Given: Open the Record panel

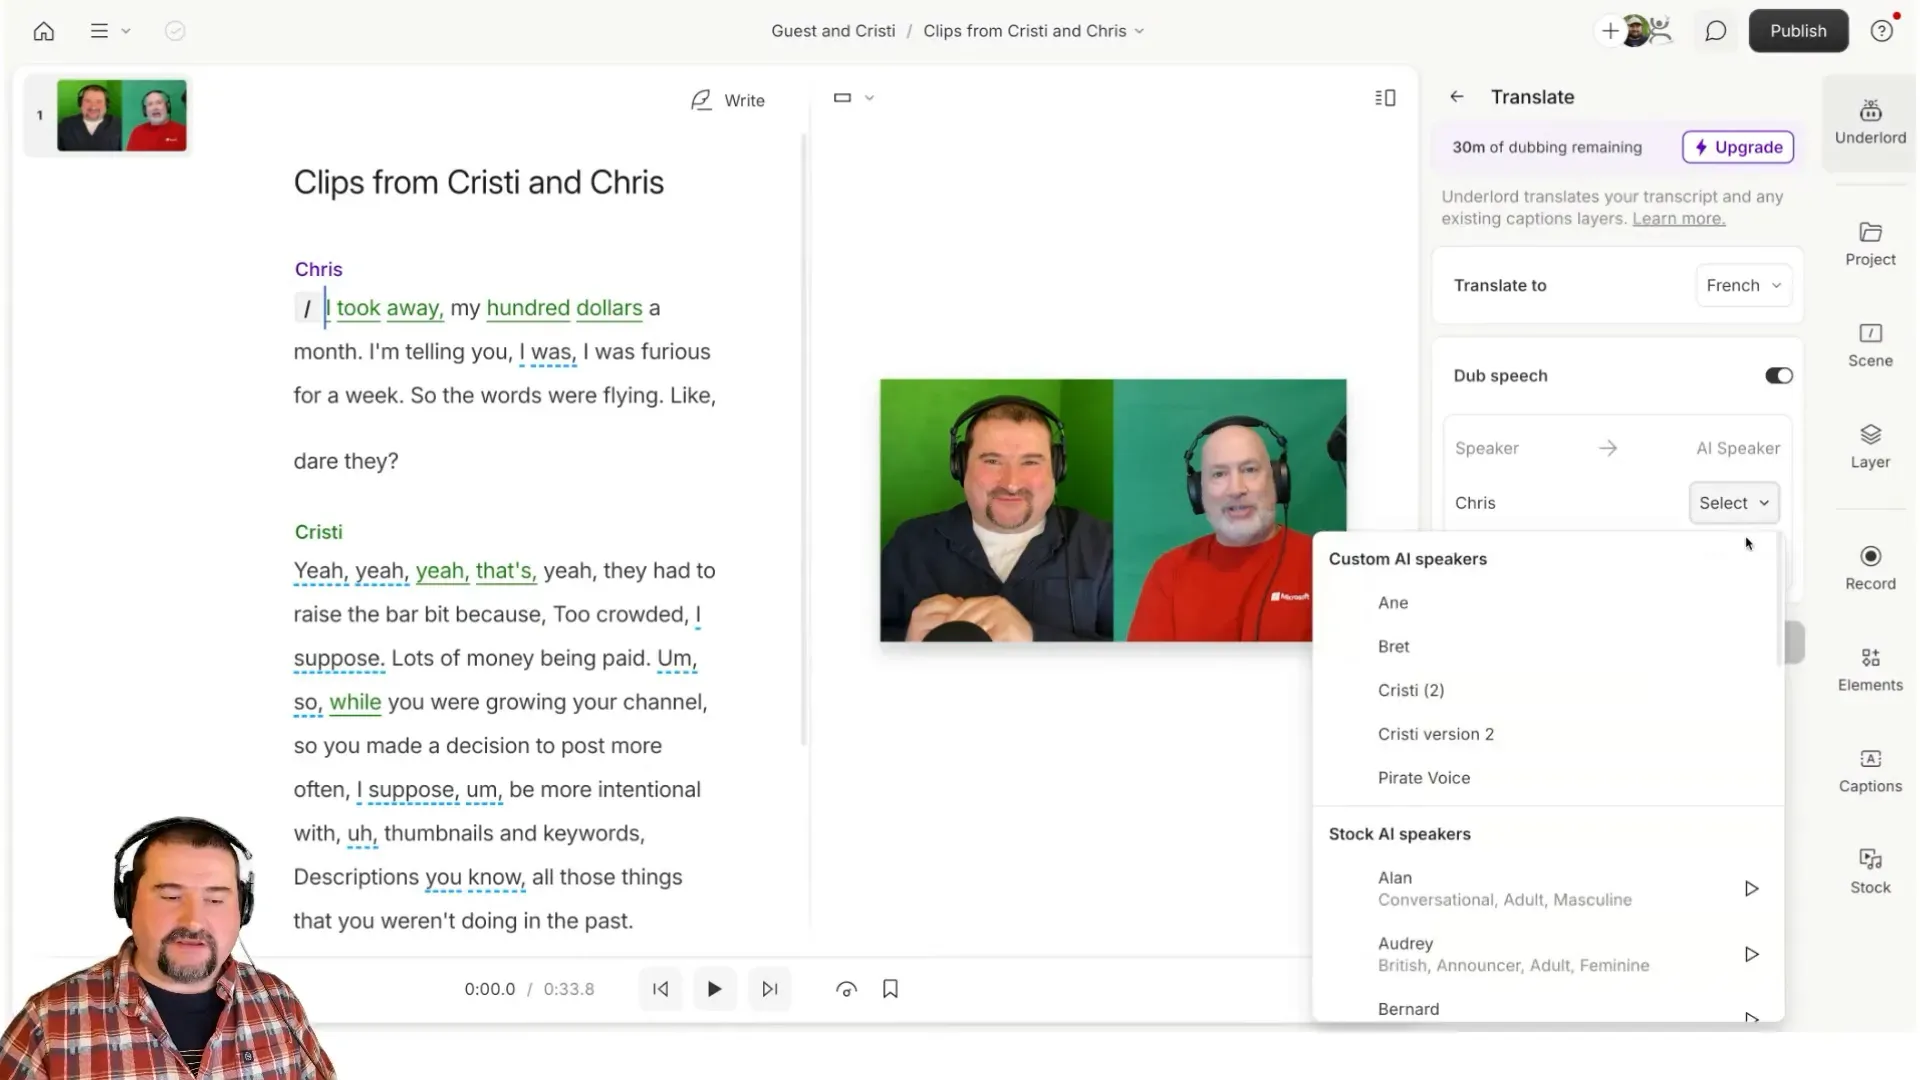Looking at the screenshot, I should coord(1869,566).
